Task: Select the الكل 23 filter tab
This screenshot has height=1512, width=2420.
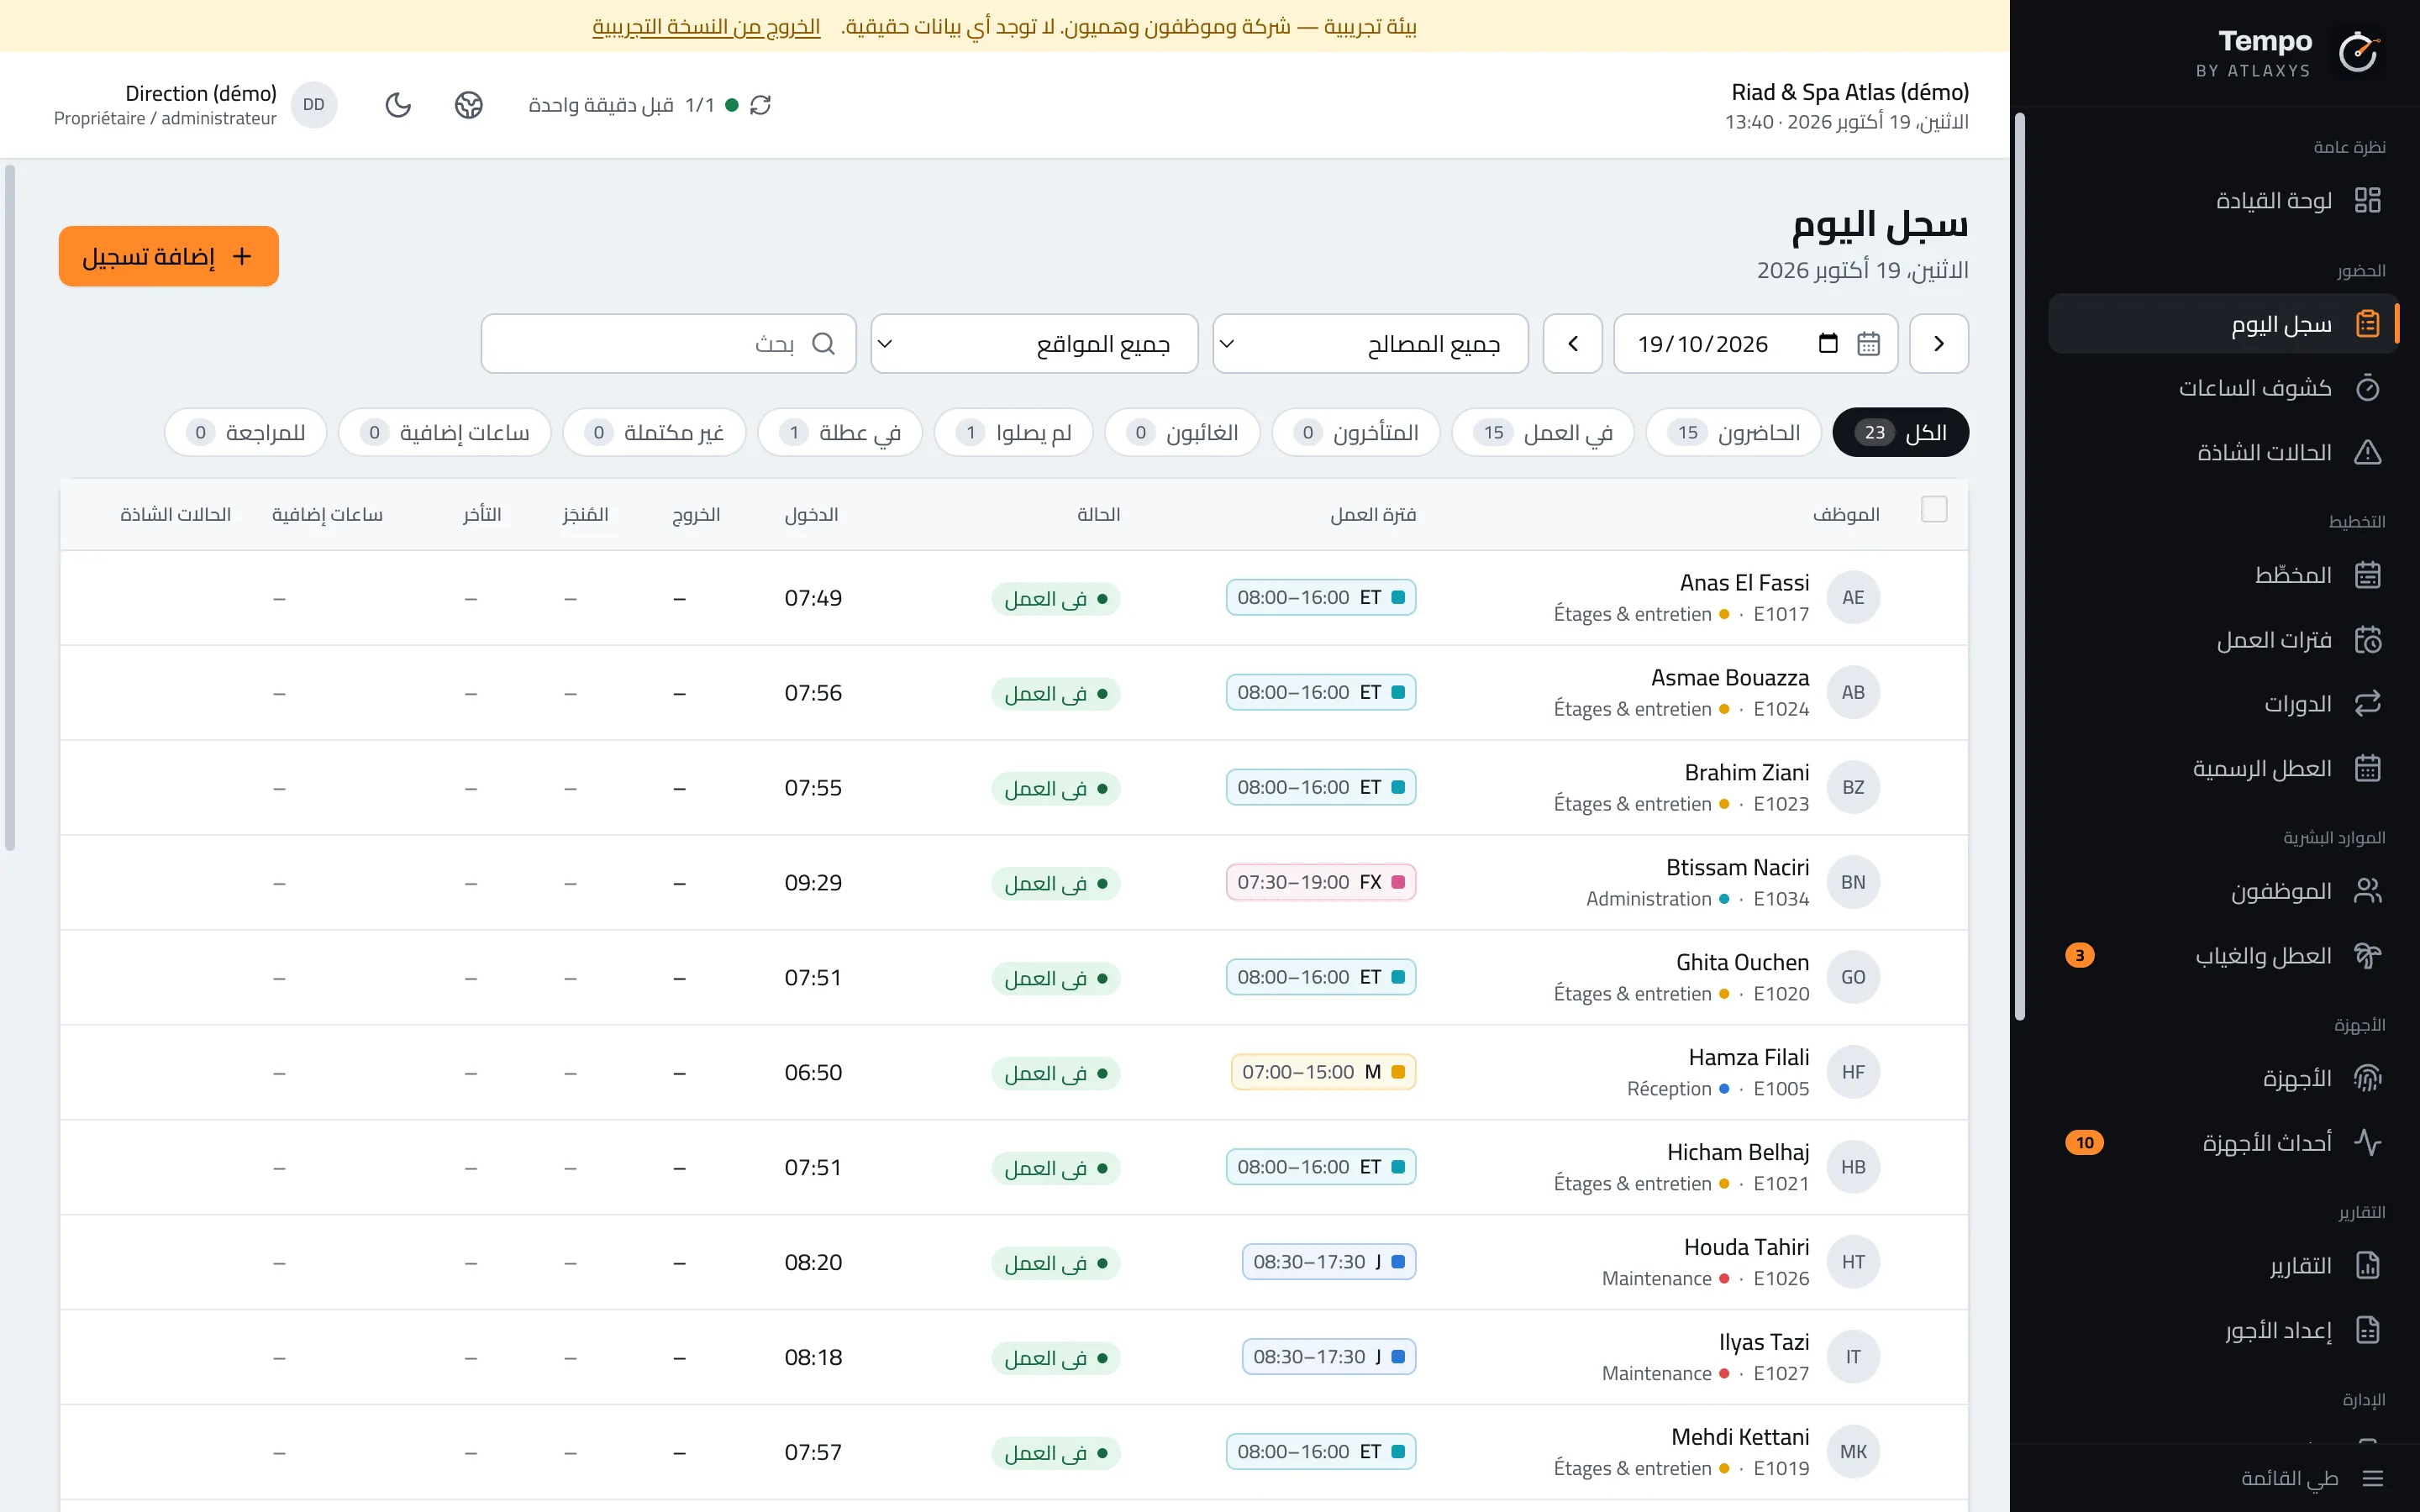Action: pyautogui.click(x=1900, y=432)
